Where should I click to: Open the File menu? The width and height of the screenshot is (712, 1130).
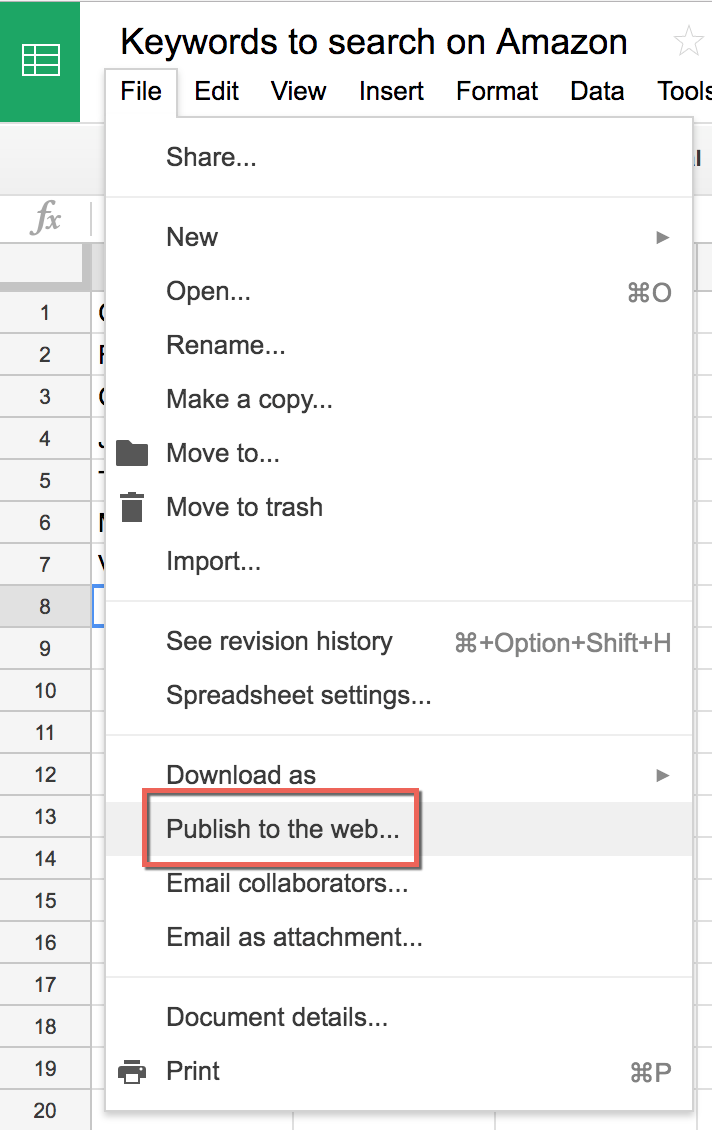[x=141, y=92]
